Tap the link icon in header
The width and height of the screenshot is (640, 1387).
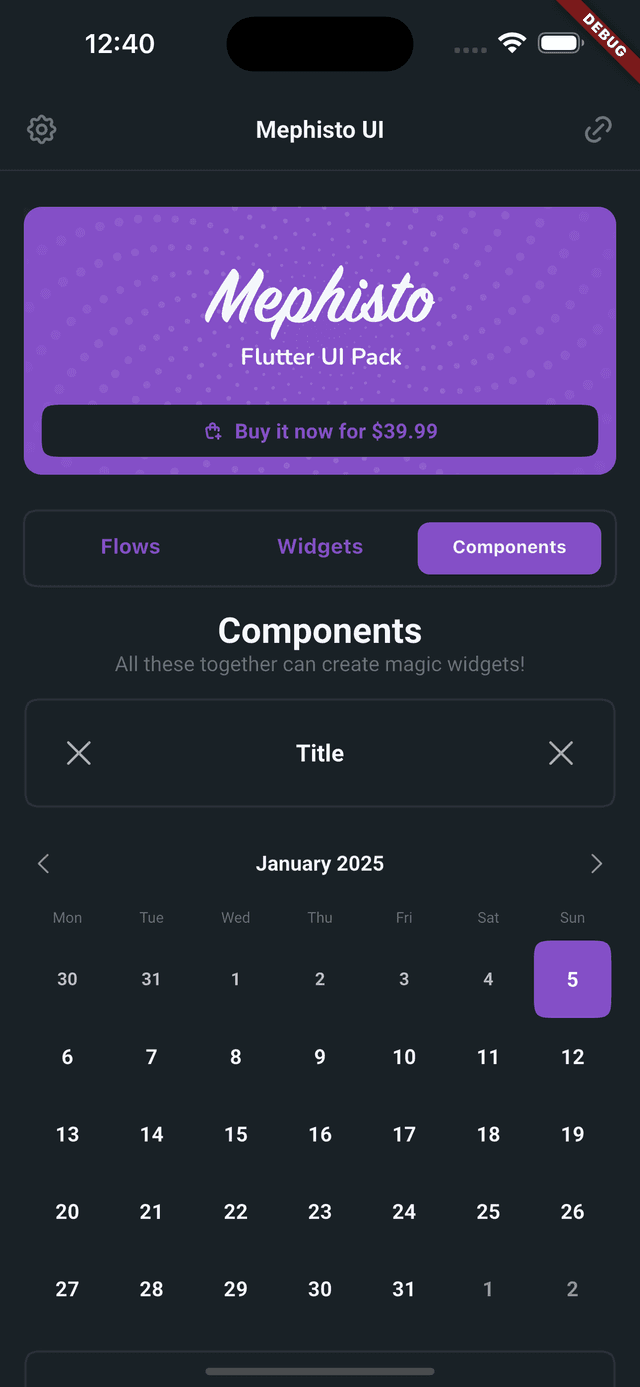598,130
